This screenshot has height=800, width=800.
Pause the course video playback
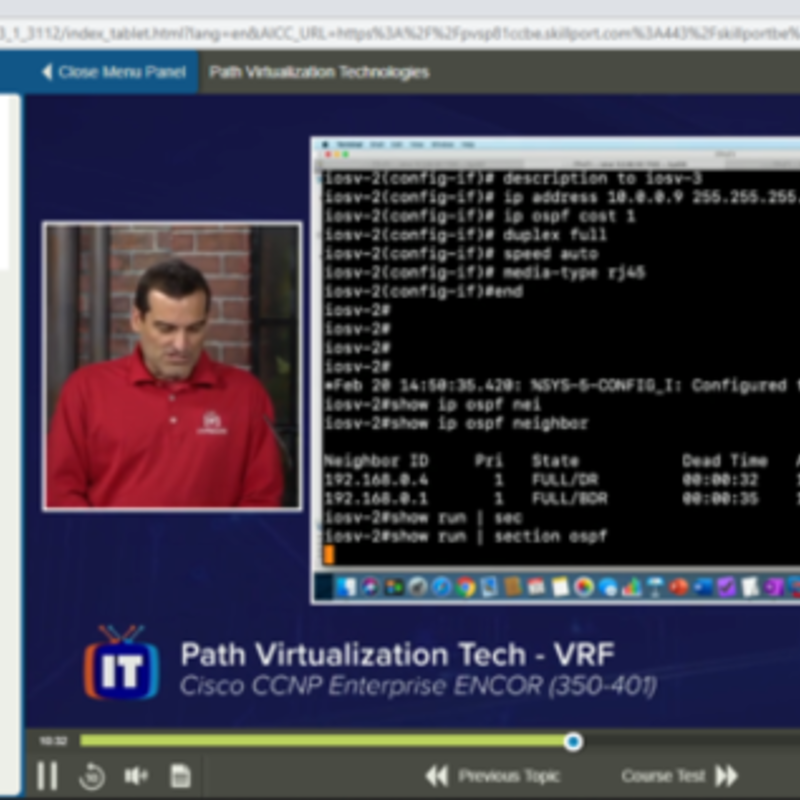click(x=47, y=776)
